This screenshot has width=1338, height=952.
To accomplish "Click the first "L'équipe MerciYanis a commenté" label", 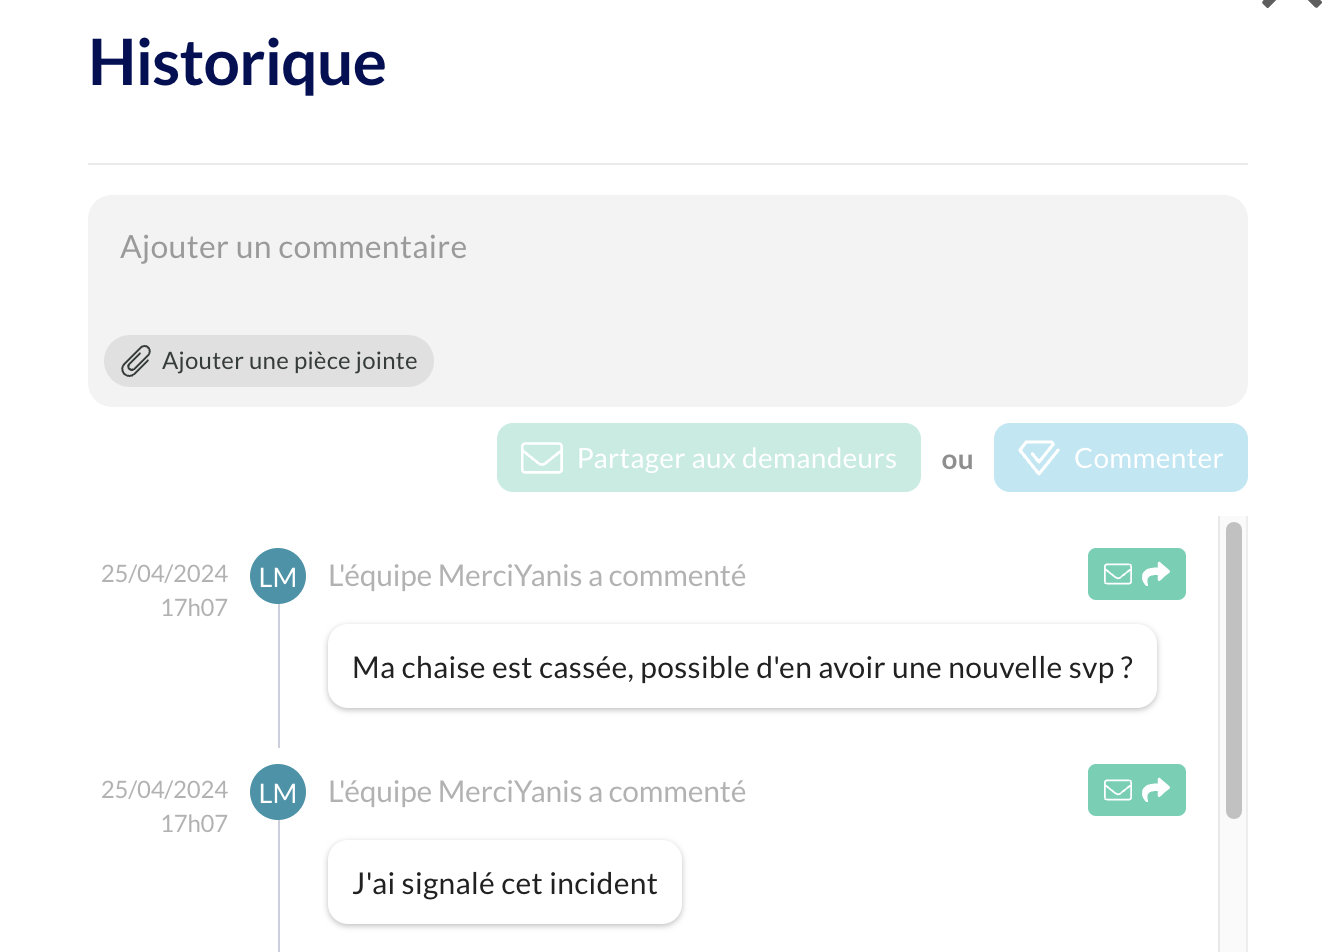I will click(537, 576).
